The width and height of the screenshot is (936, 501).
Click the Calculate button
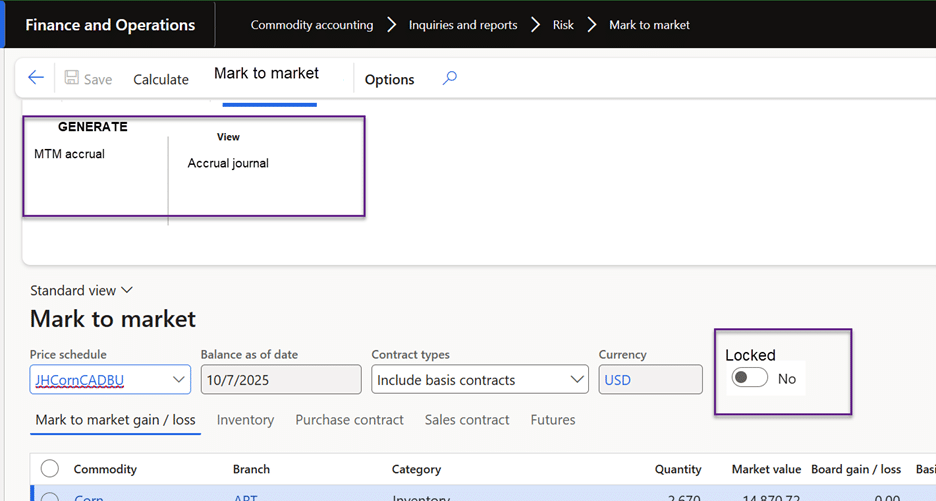(x=161, y=79)
